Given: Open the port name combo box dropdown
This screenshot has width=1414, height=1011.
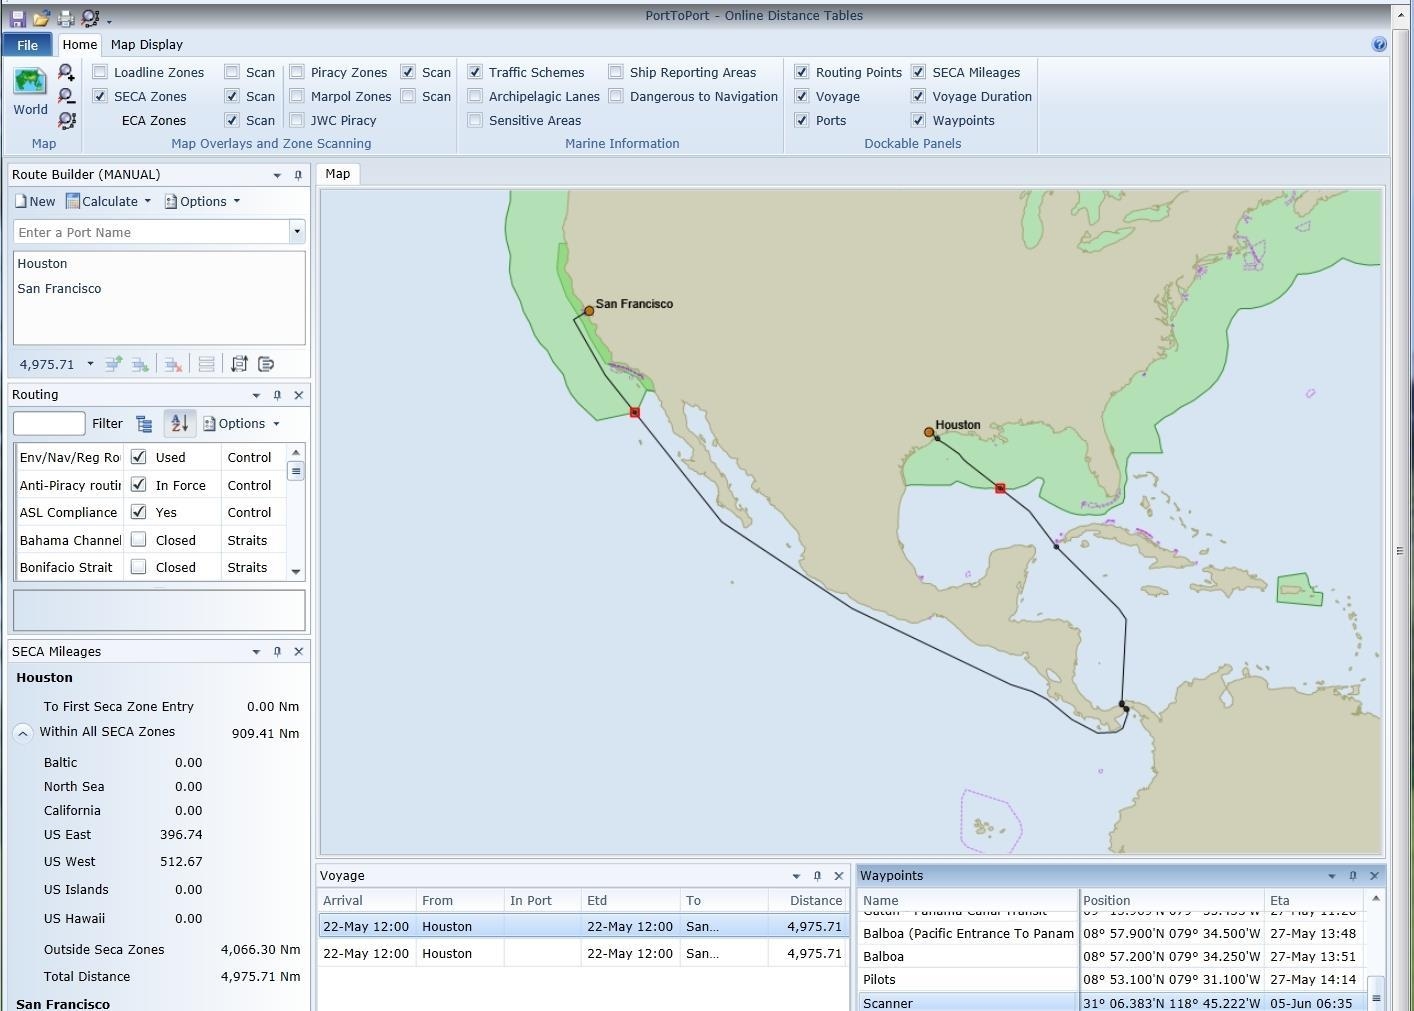Looking at the screenshot, I should point(296,232).
